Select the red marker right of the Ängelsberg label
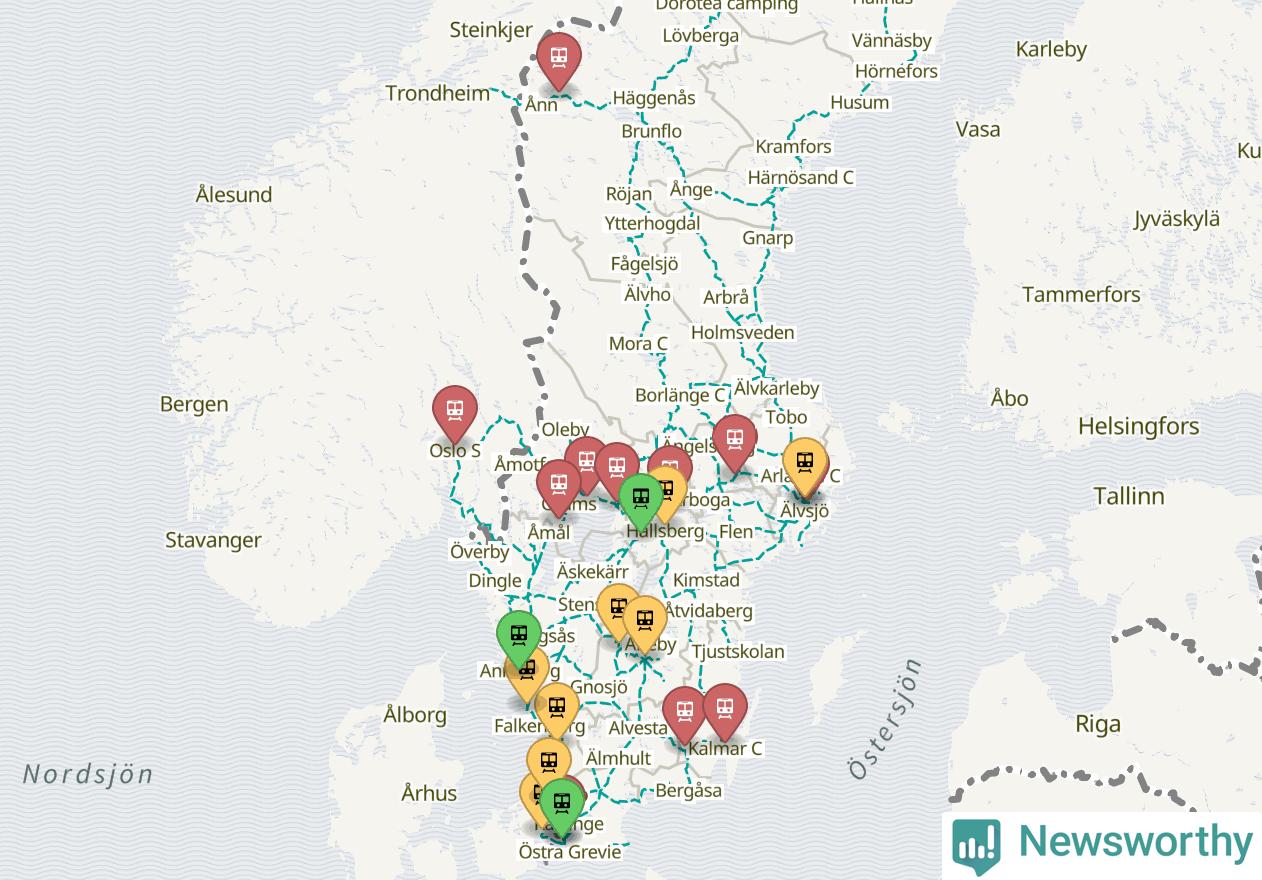Image resolution: width=1262 pixels, height=880 pixels. coord(734,442)
